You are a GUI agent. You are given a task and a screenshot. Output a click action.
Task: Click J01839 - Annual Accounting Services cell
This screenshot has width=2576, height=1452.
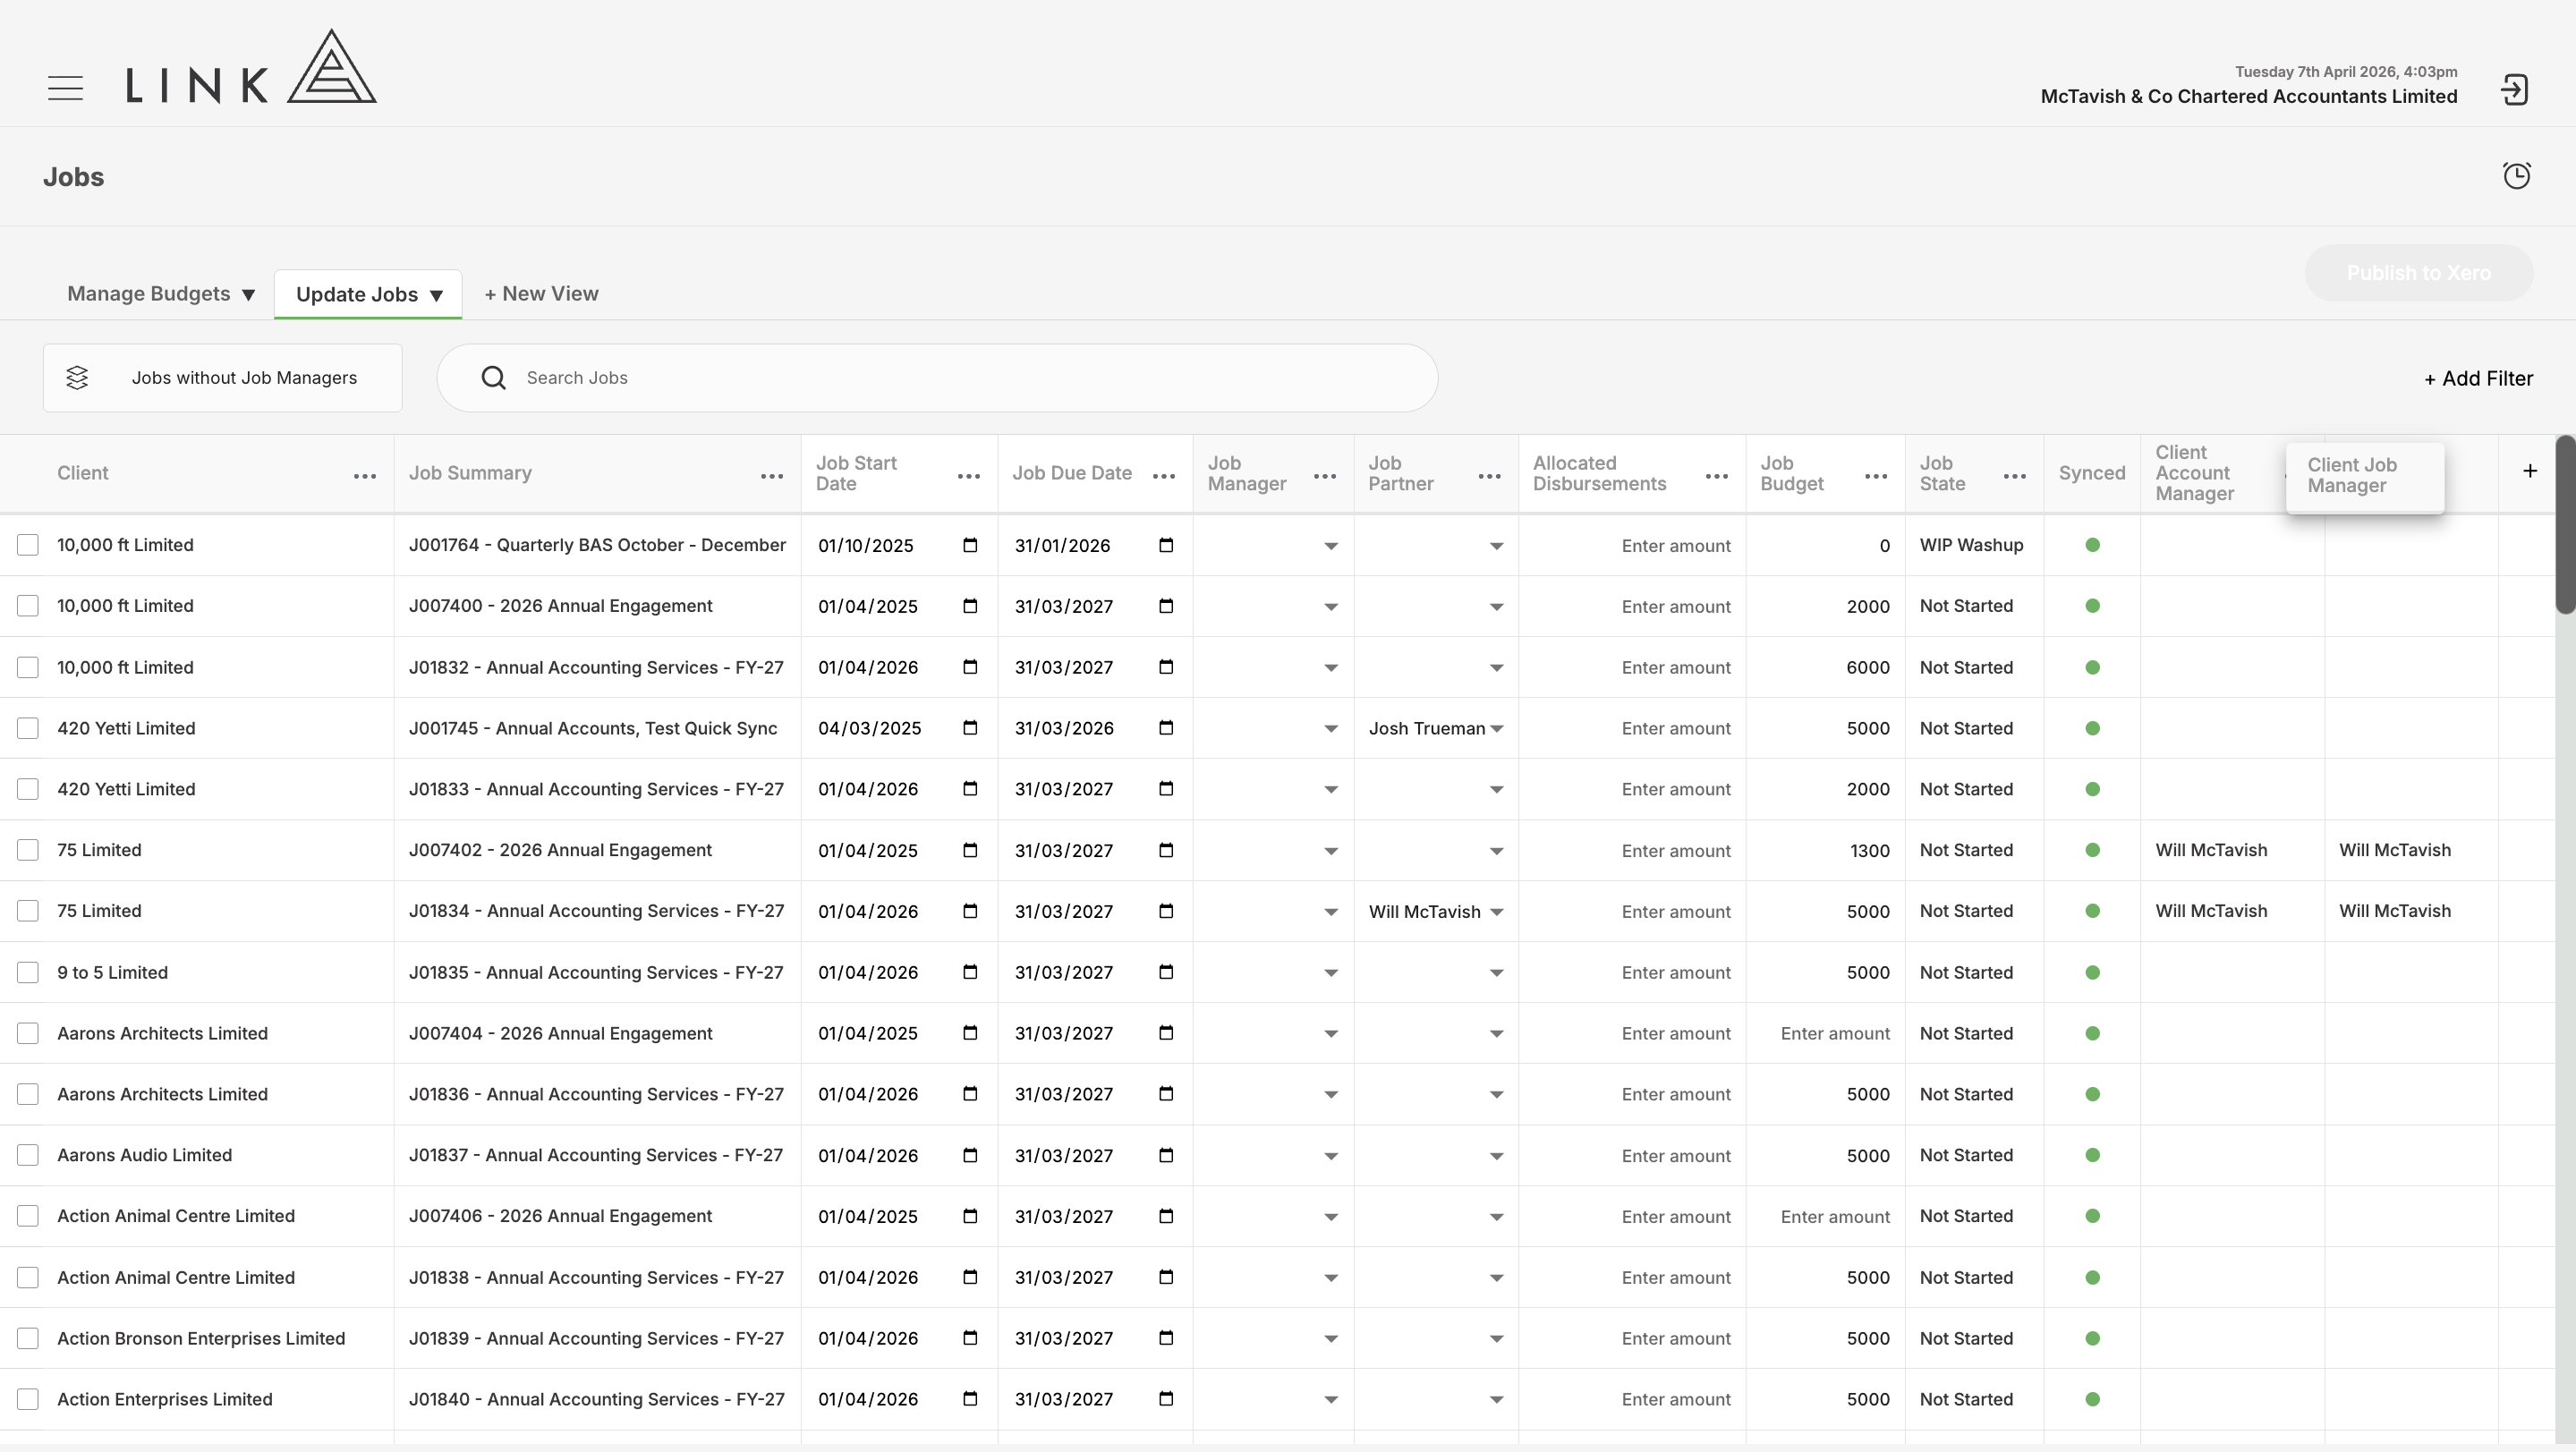click(x=596, y=1338)
